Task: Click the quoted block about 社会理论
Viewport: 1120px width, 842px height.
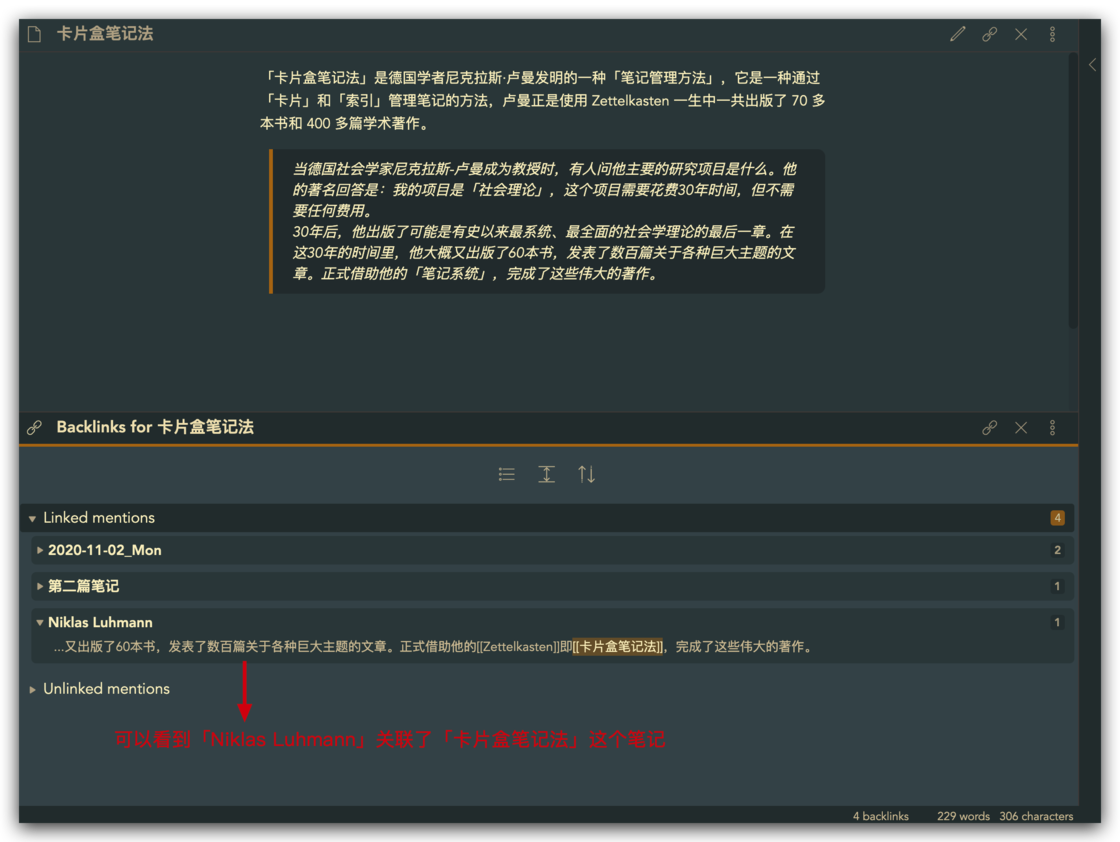Action: (x=547, y=221)
